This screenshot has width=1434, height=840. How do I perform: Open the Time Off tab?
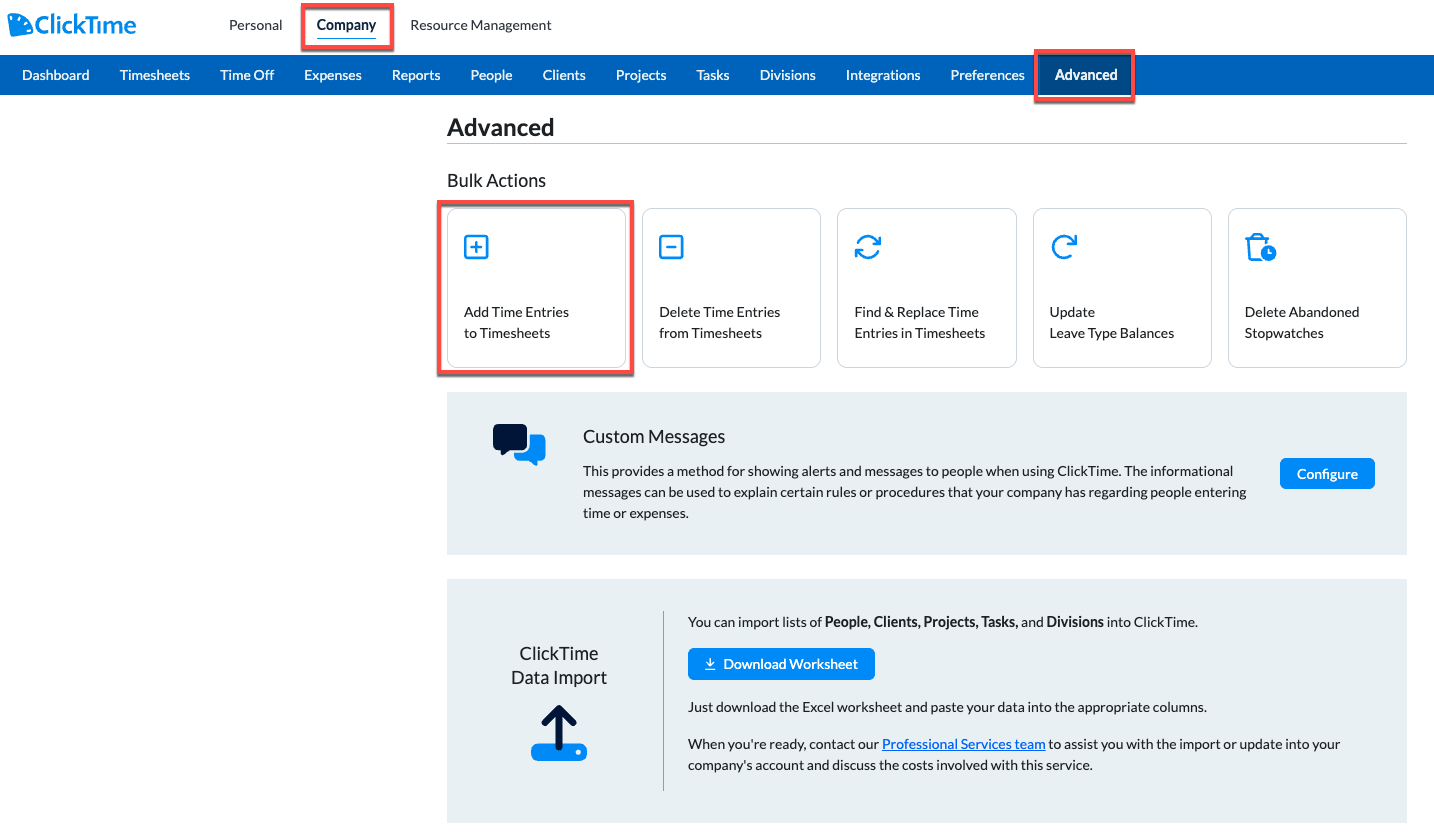coord(247,75)
